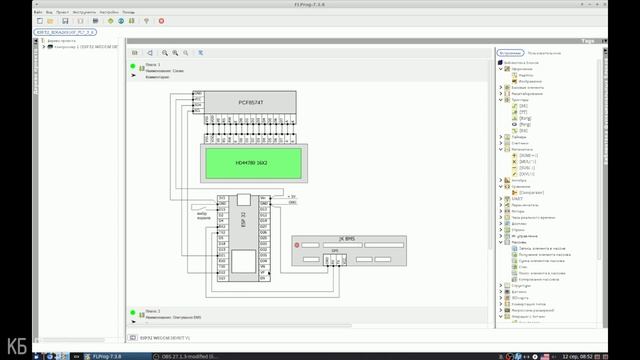Click the board icon beside Плата 2 header
Viewport: 640px width, 360px height.
click(142, 315)
